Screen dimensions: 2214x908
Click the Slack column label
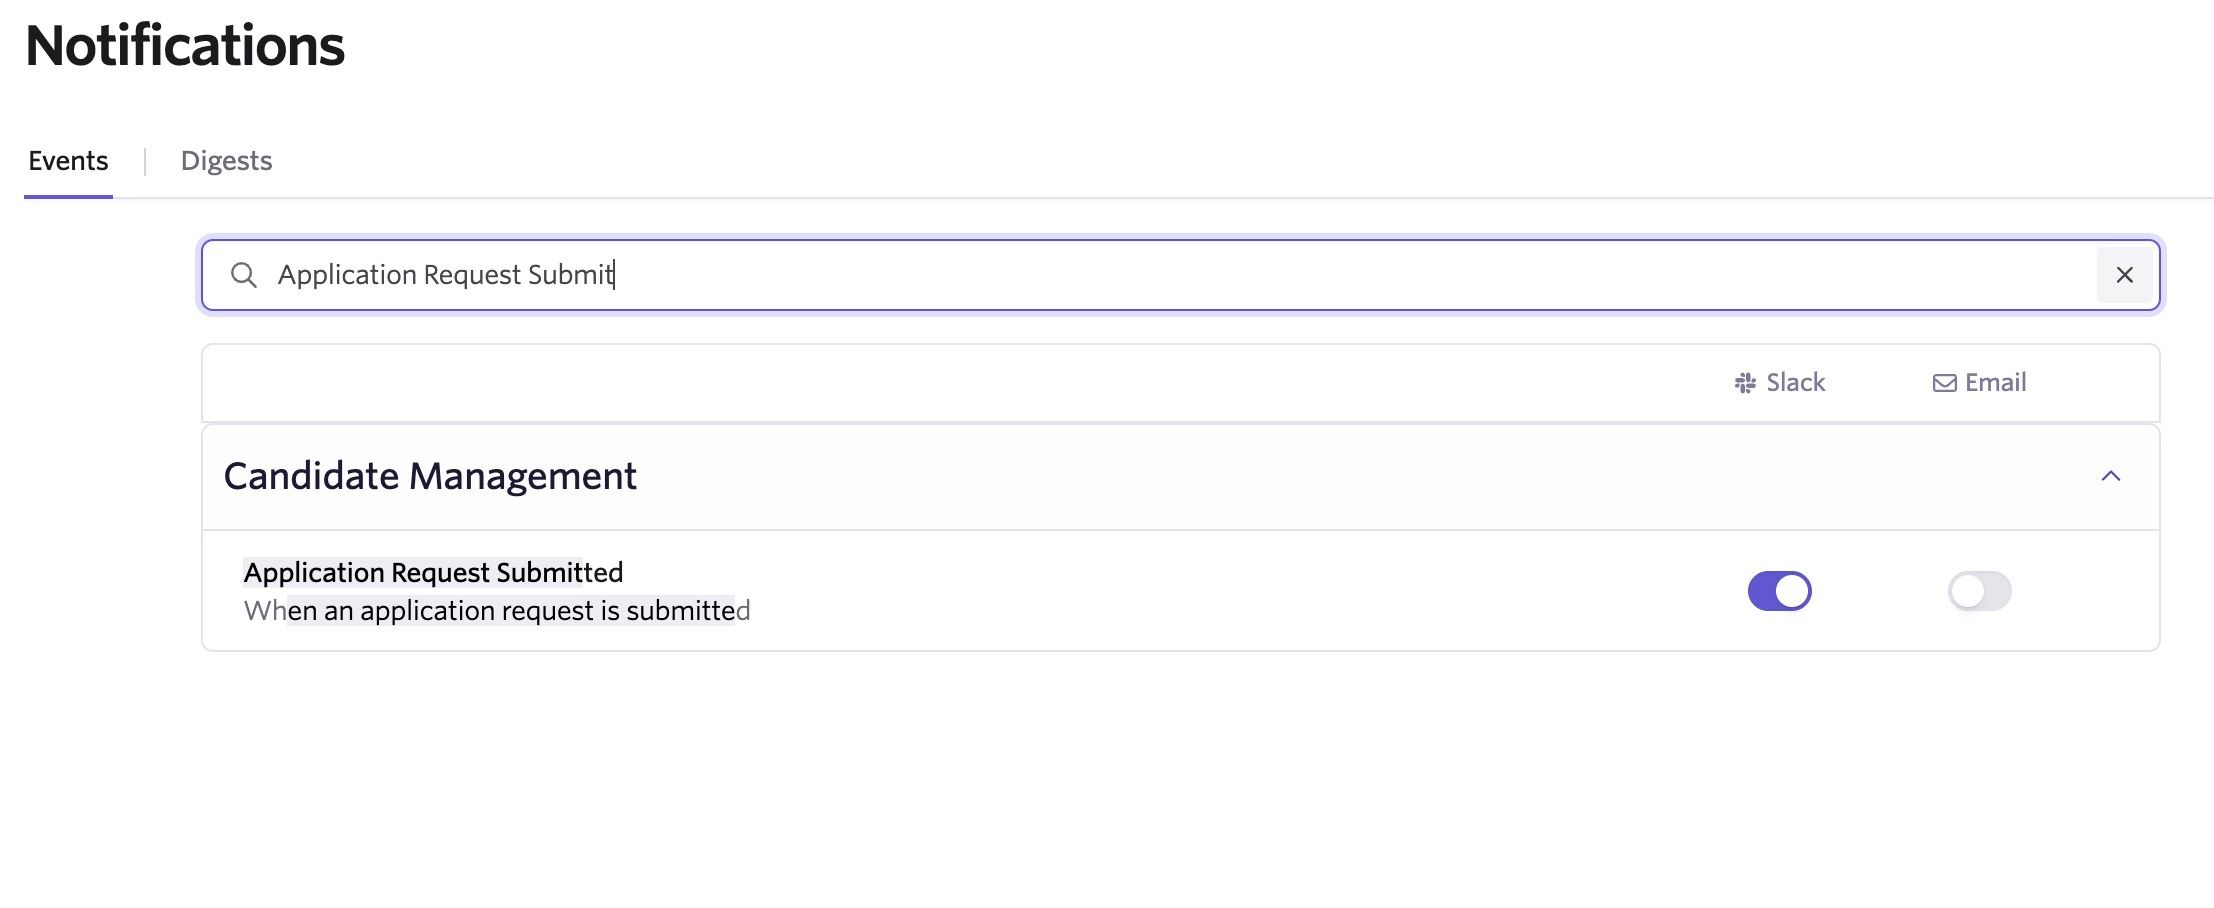(1795, 383)
